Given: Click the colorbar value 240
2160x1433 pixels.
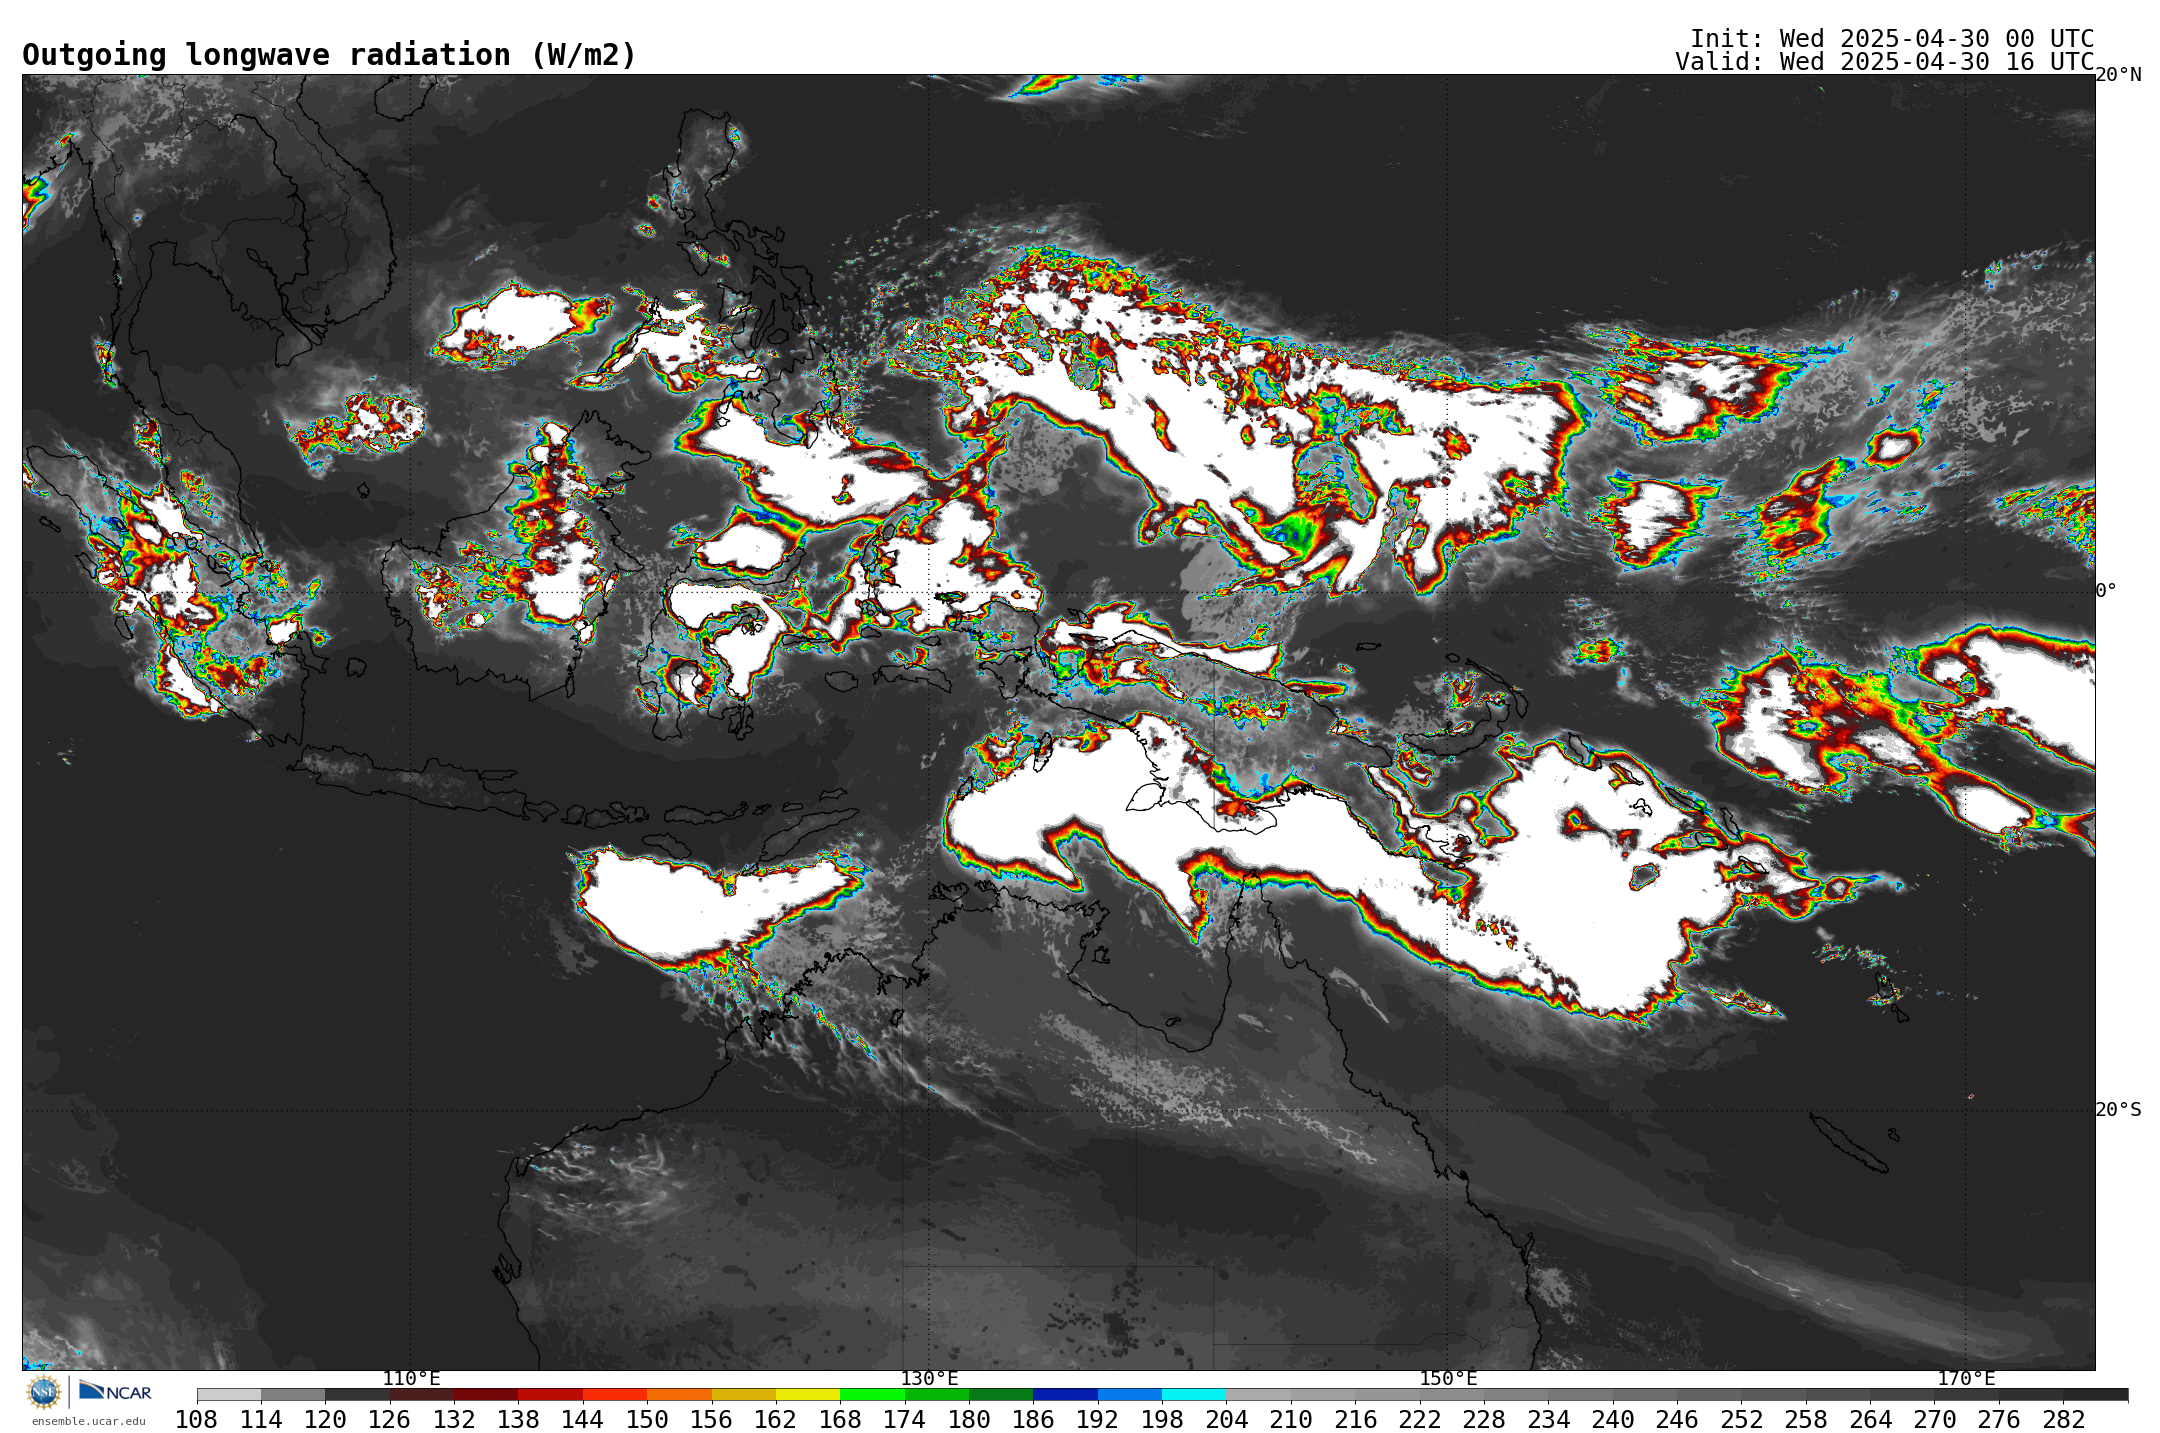Looking at the screenshot, I should pyautogui.click(x=1613, y=1419).
